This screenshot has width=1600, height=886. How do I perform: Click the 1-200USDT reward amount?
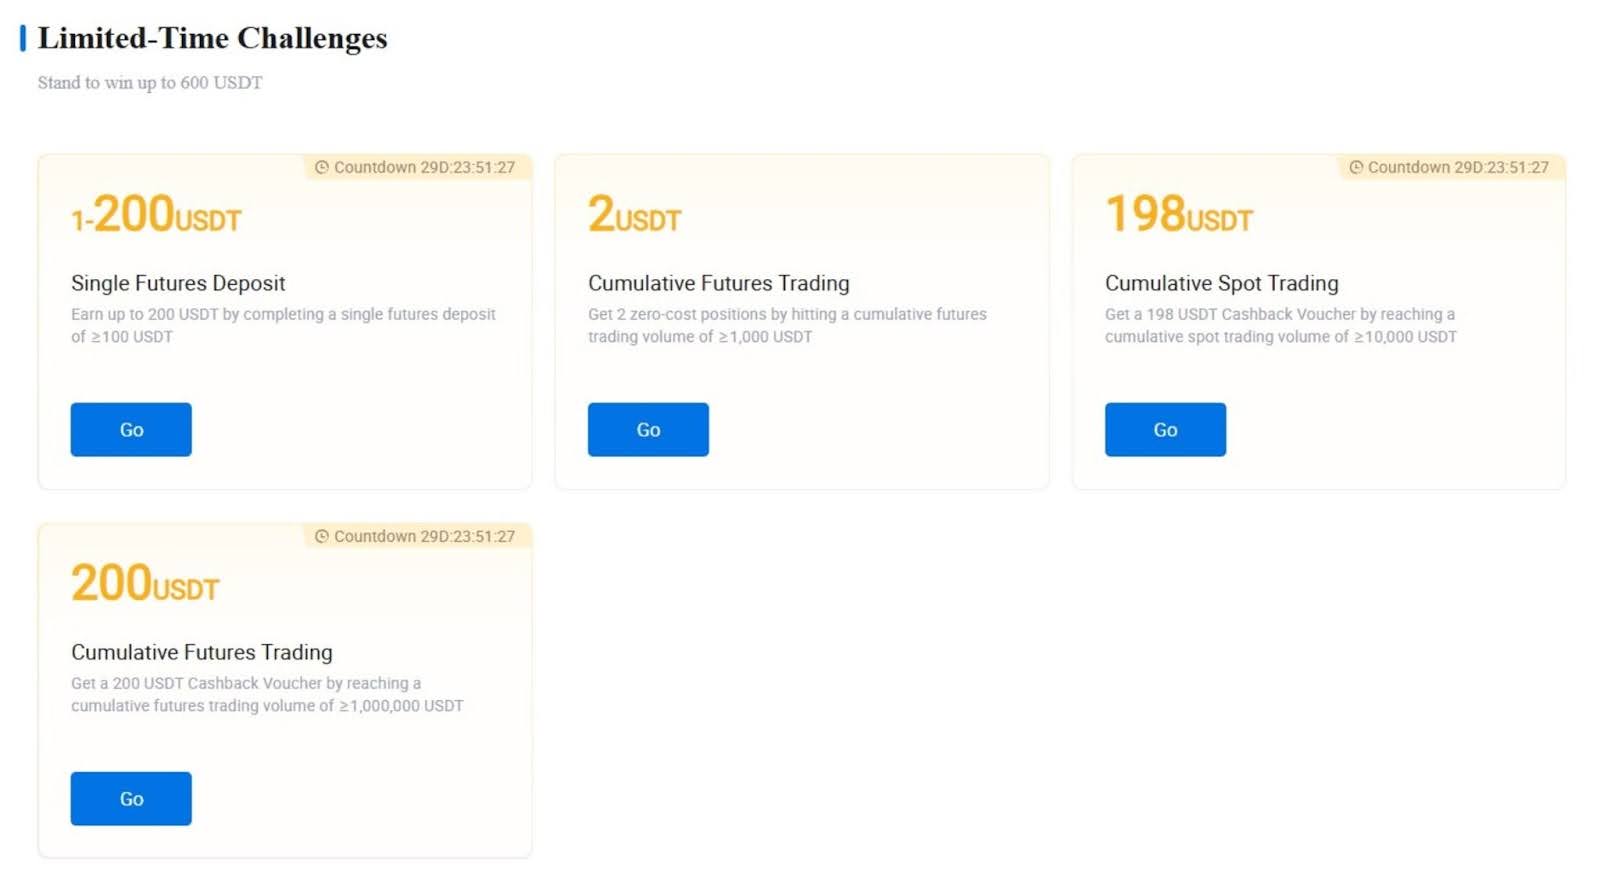click(x=156, y=215)
